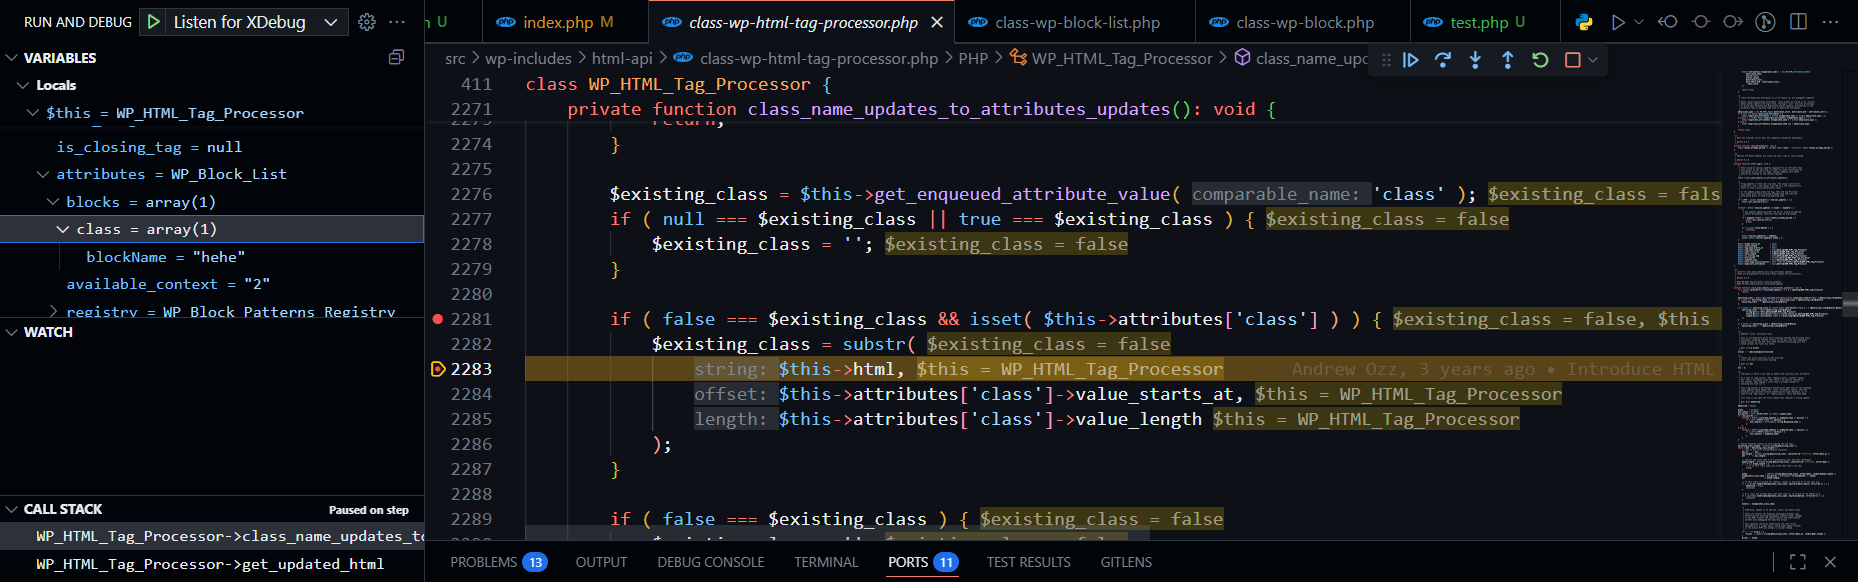Click the editor minimap code overview

1785,300
